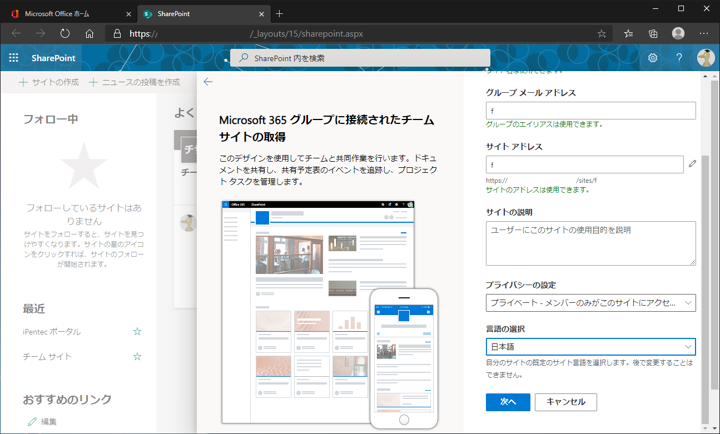
Task: Click the フォロー中 heading
Action: [51, 119]
